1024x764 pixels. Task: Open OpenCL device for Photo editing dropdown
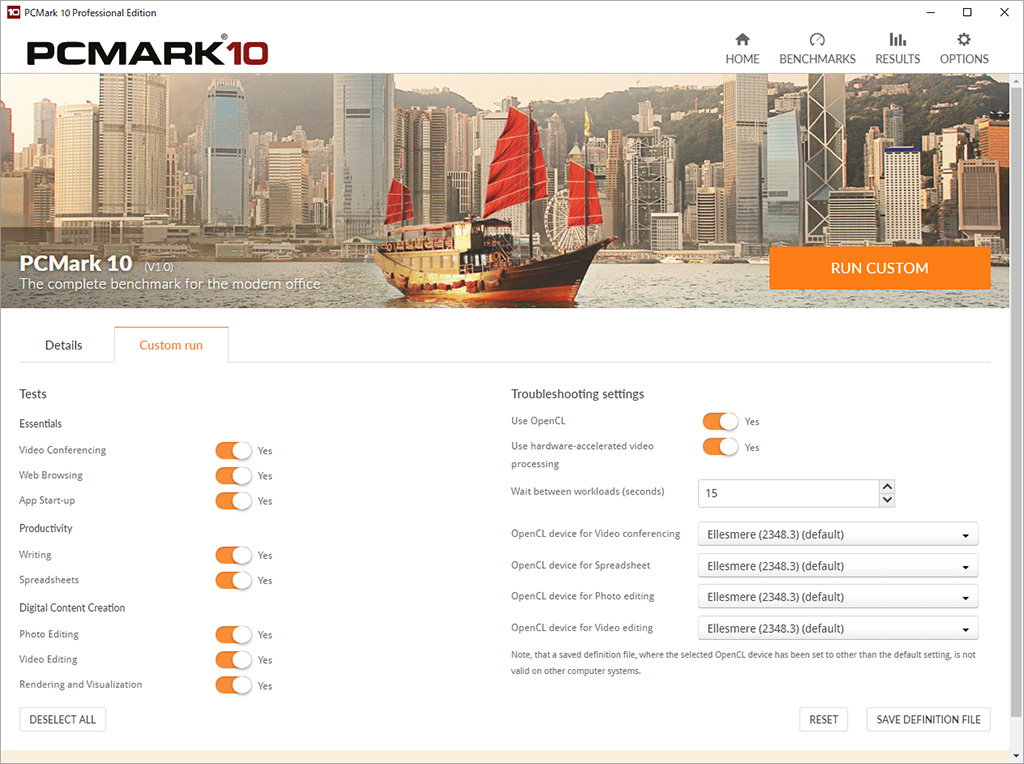pos(838,597)
